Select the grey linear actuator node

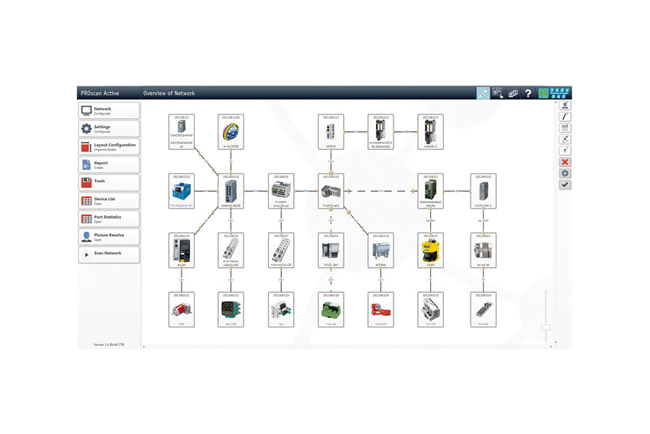483,310
